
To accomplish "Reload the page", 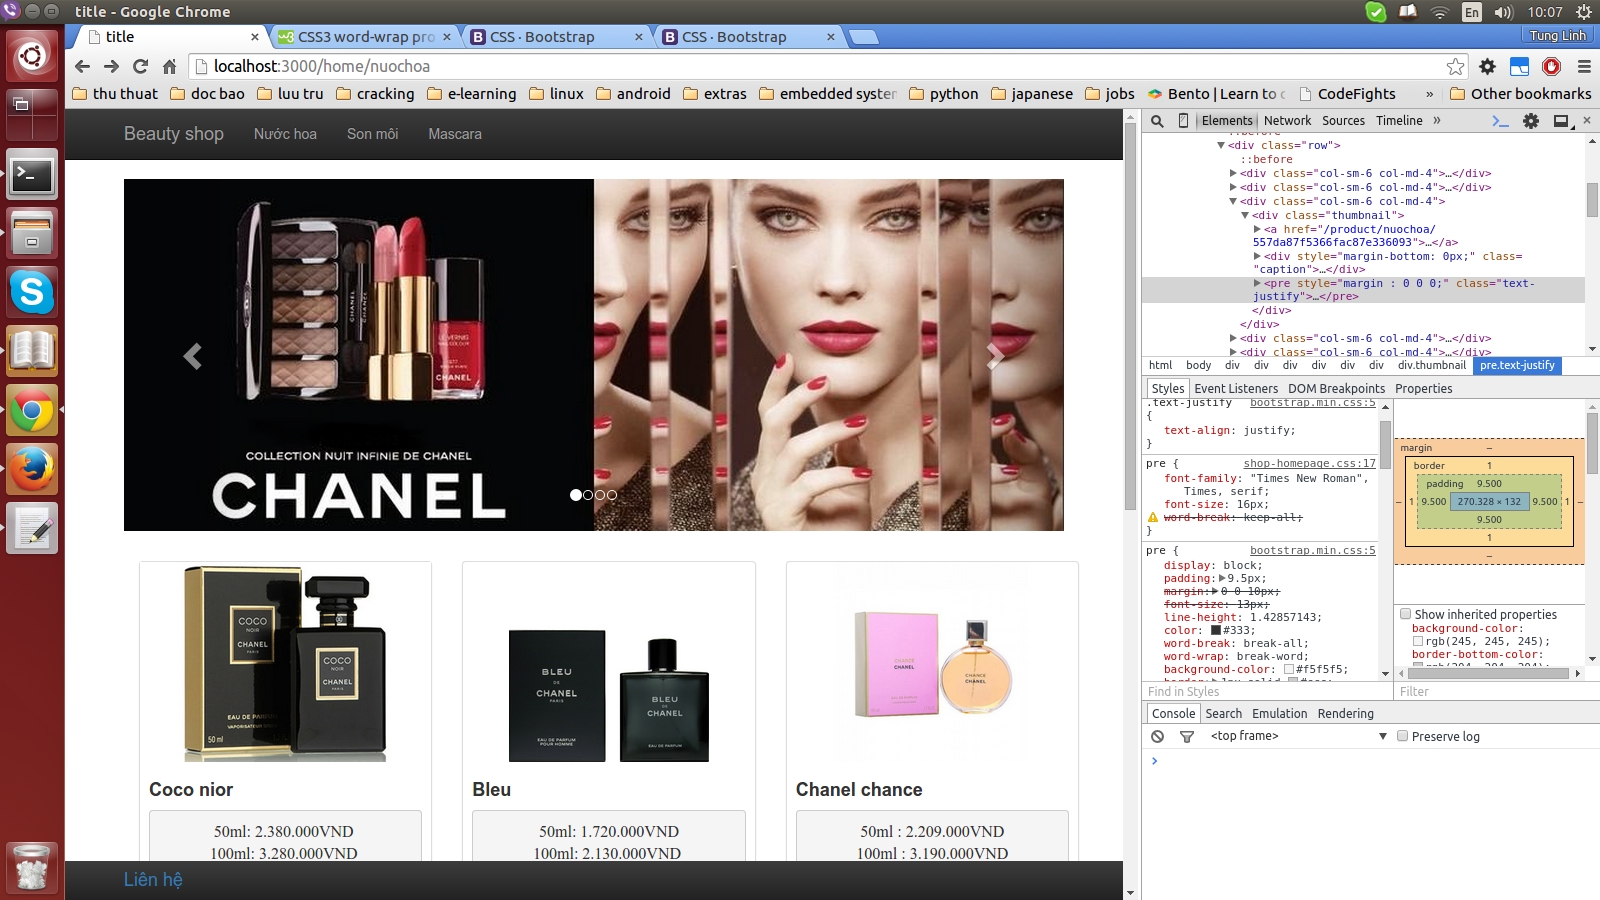I will pos(140,66).
